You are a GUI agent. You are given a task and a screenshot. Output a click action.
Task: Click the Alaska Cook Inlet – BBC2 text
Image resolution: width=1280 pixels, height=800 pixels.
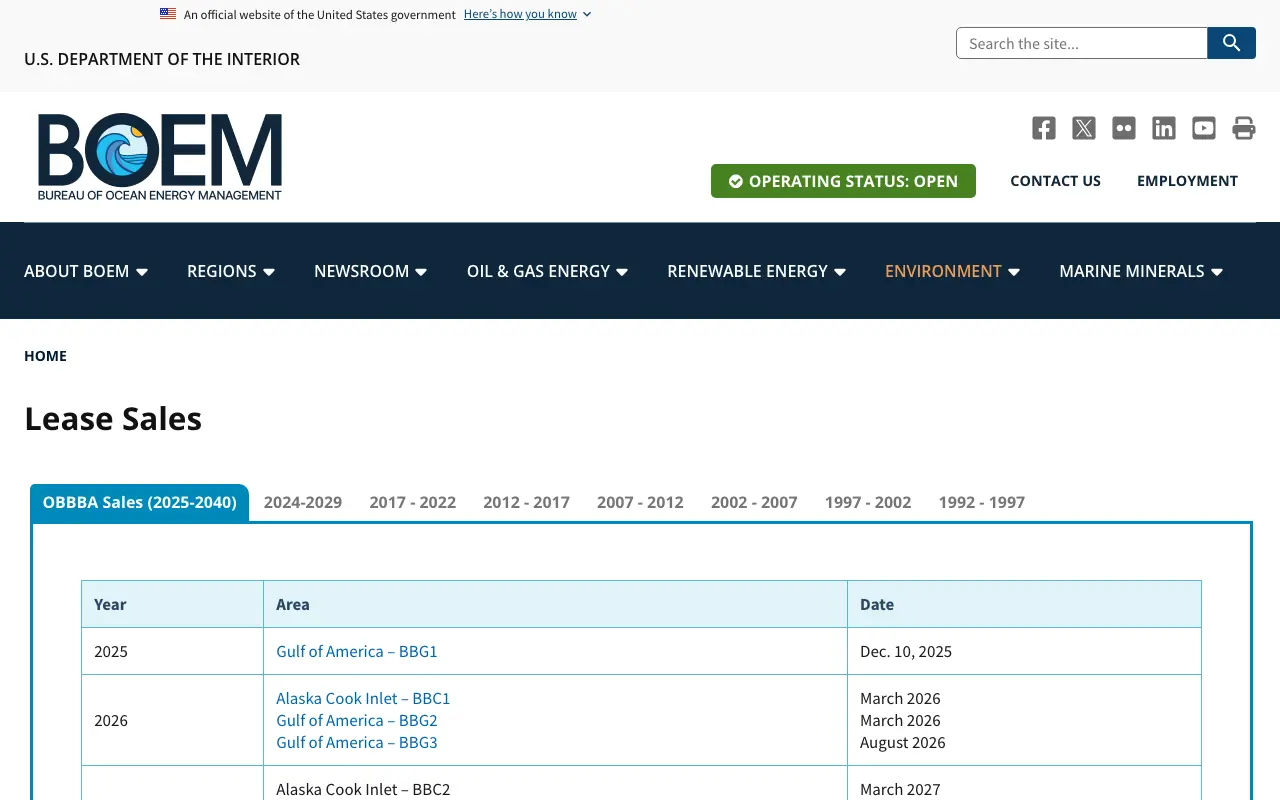coord(363,789)
